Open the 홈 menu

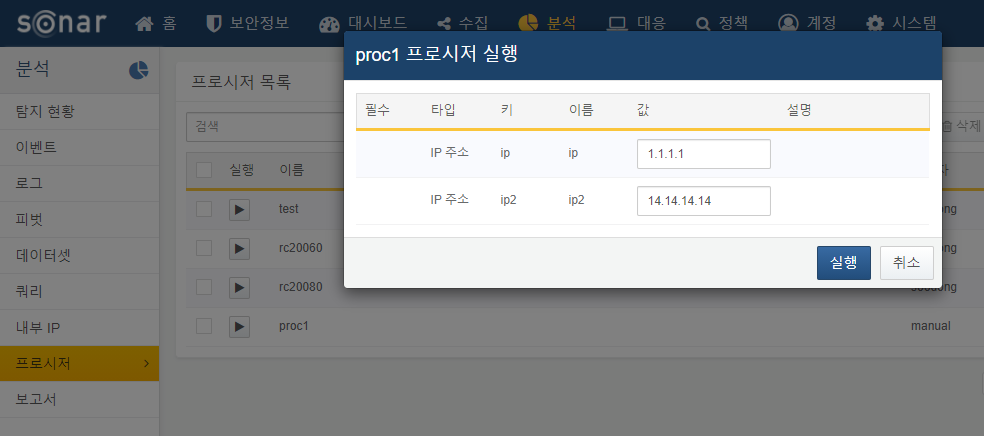[169, 24]
